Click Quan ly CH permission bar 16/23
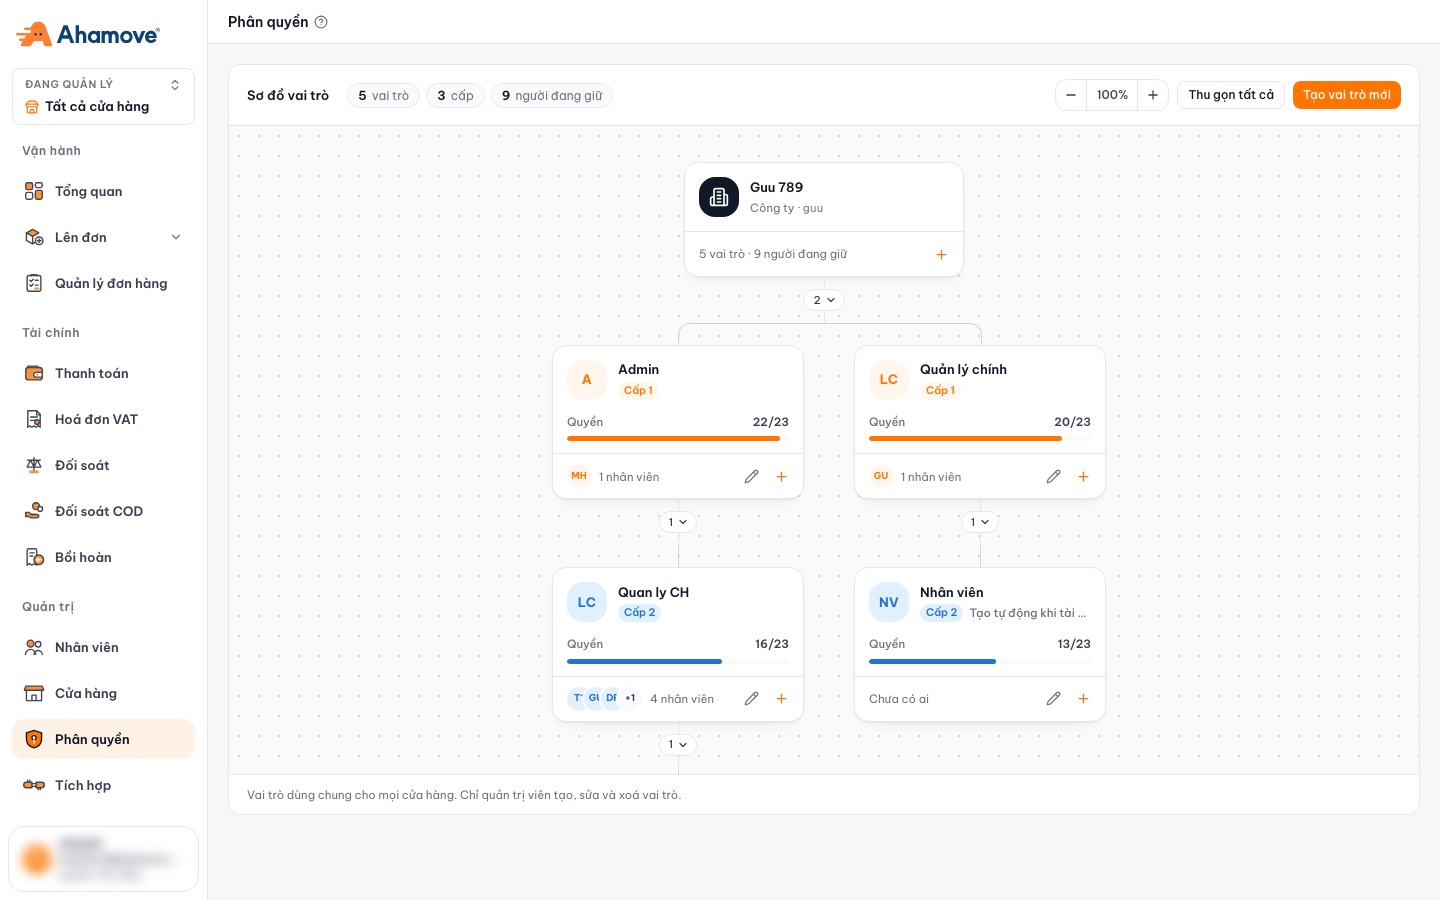 coord(678,661)
